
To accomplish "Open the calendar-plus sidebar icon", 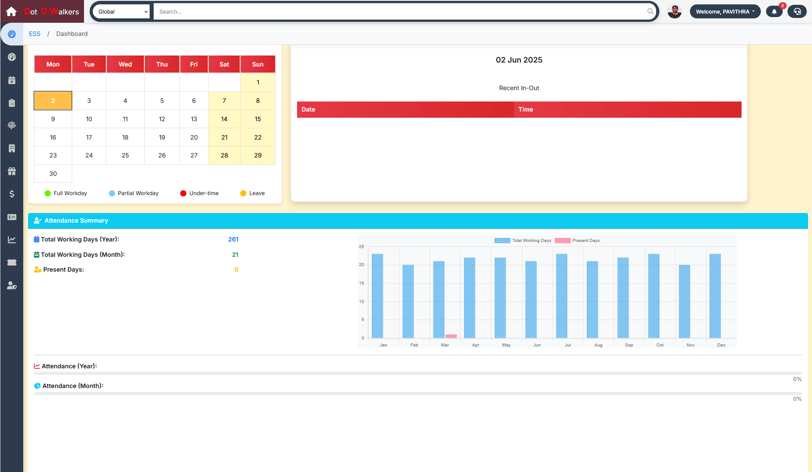I will (x=12, y=80).
